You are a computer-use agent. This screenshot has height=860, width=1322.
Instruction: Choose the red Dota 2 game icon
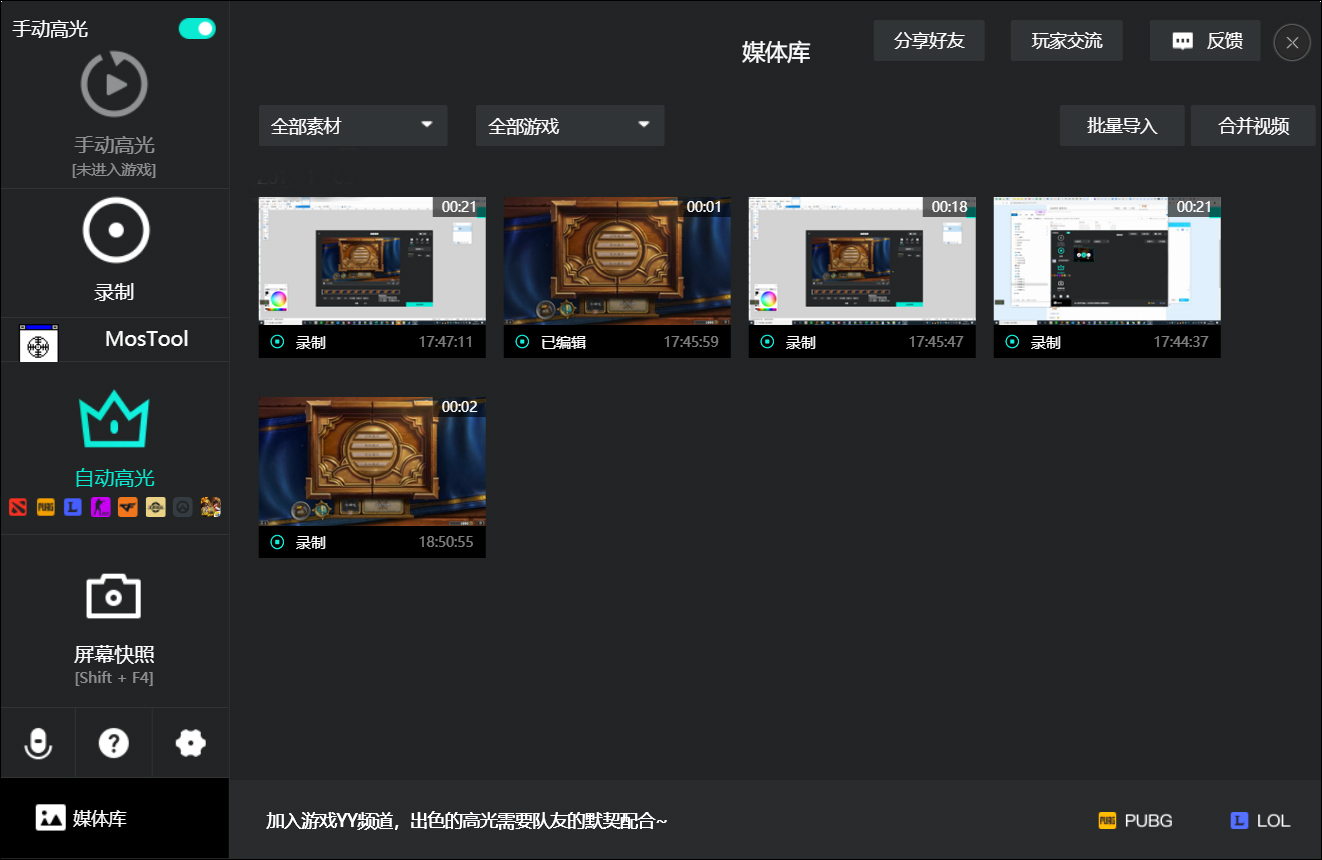pyautogui.click(x=18, y=506)
